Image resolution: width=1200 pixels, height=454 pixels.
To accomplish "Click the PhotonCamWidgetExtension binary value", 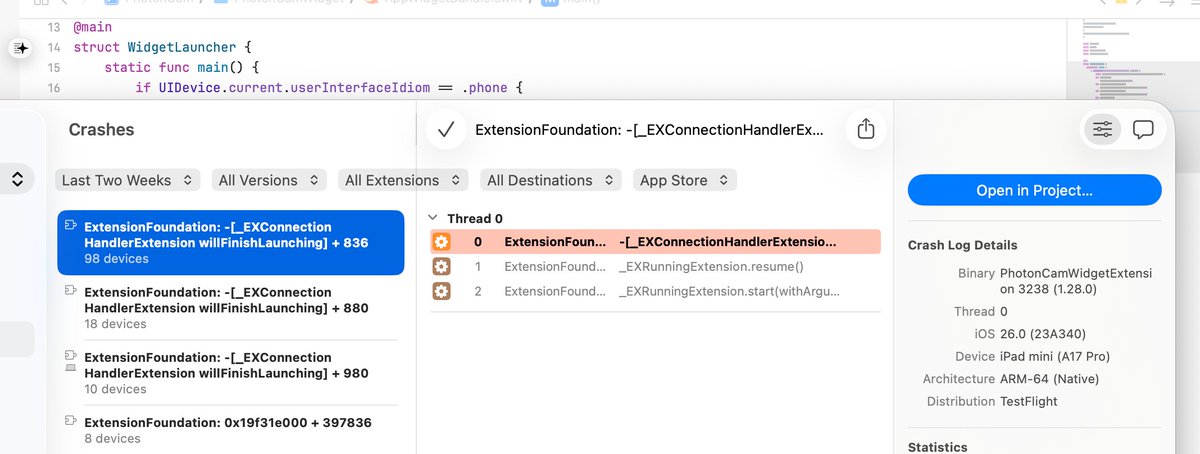I will coord(1076,282).
